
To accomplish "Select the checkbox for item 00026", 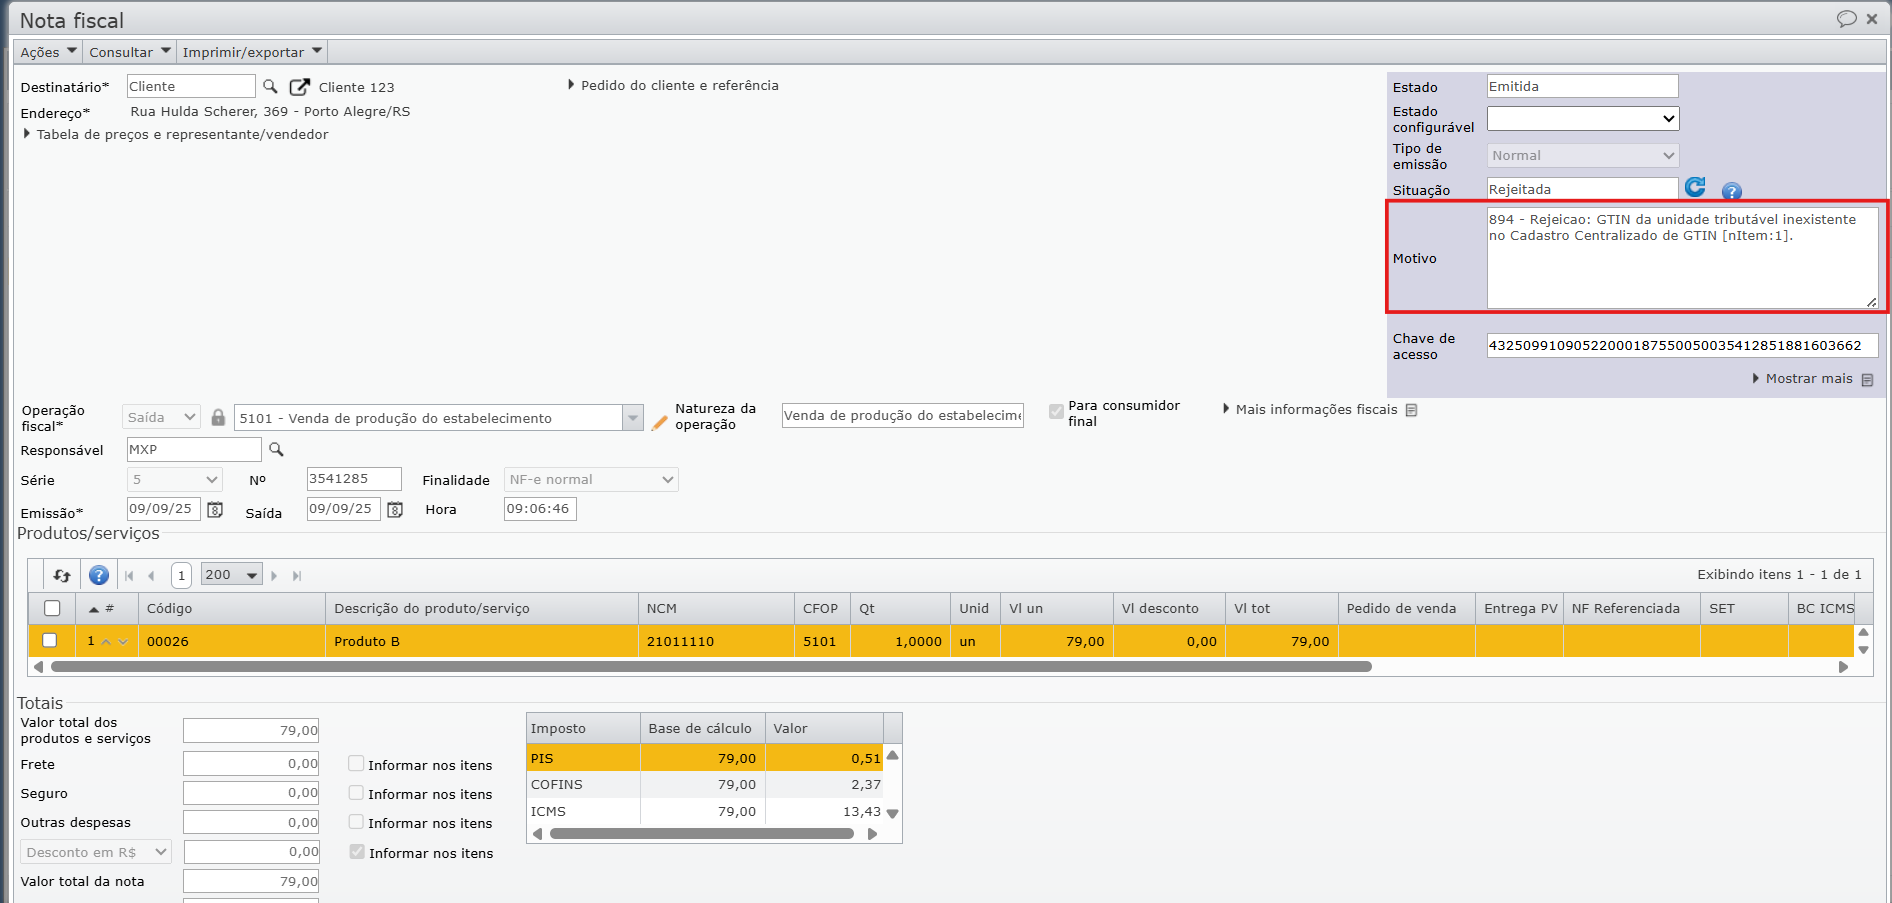I will point(50,640).
